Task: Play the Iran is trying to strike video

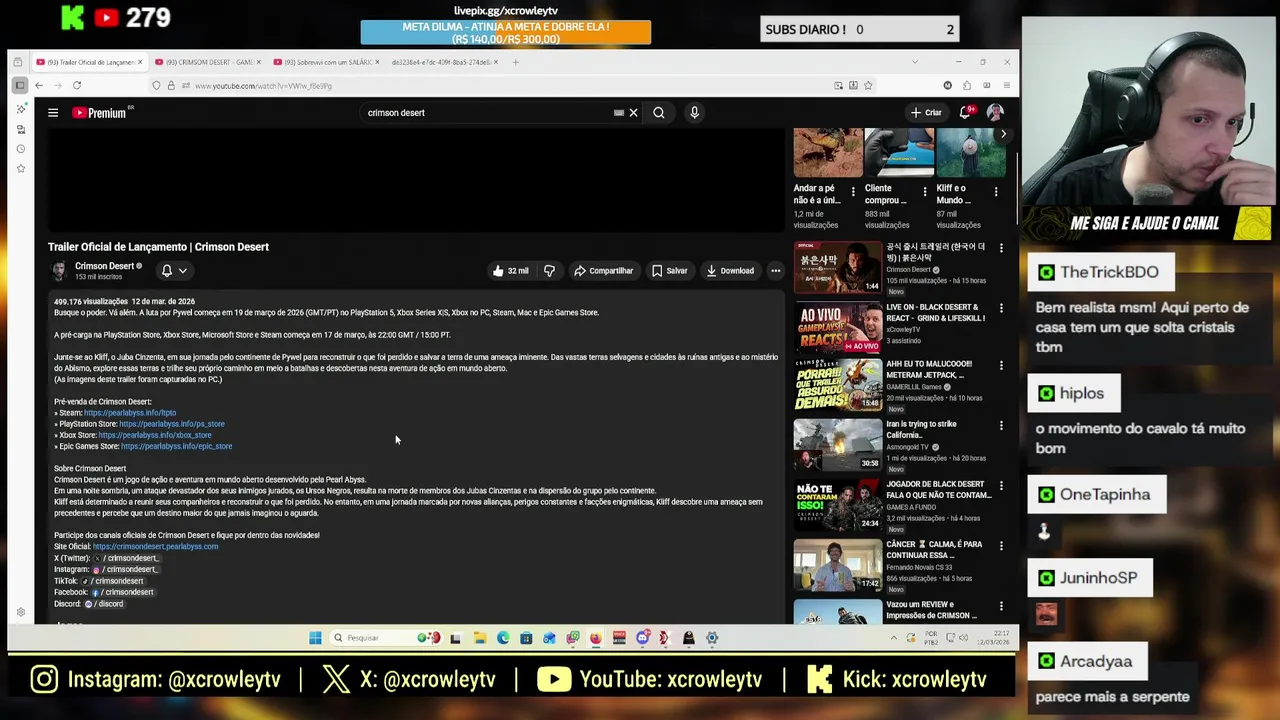Action: pyautogui.click(x=838, y=444)
